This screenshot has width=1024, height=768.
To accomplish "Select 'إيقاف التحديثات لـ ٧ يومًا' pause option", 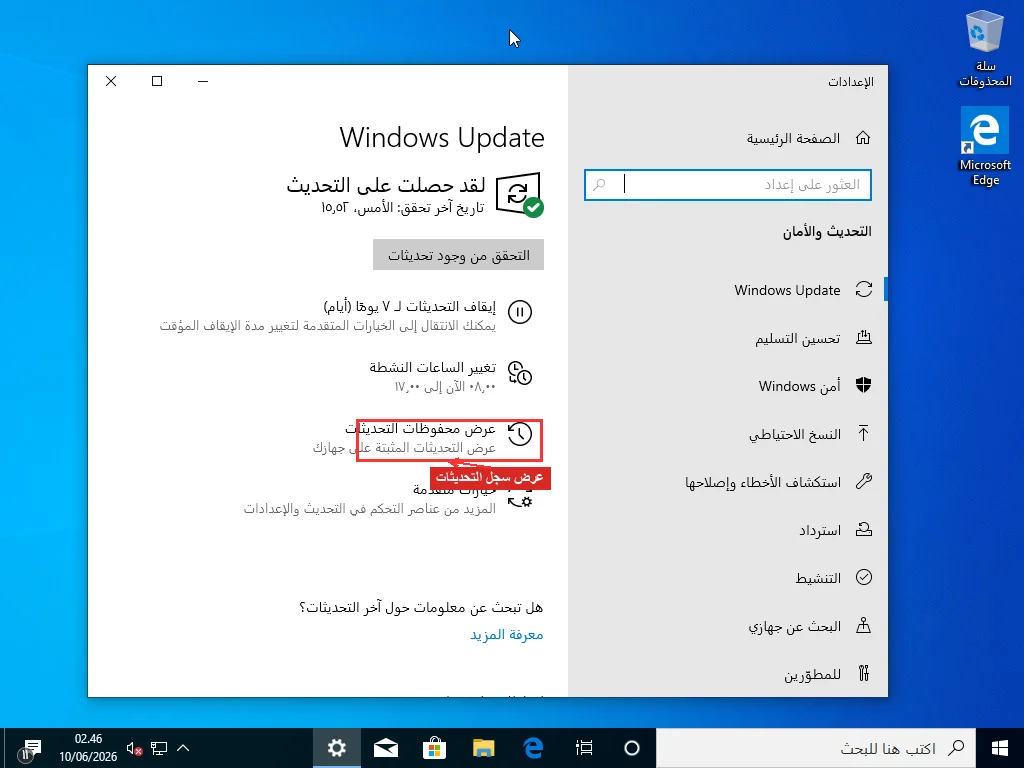I will click(410, 306).
